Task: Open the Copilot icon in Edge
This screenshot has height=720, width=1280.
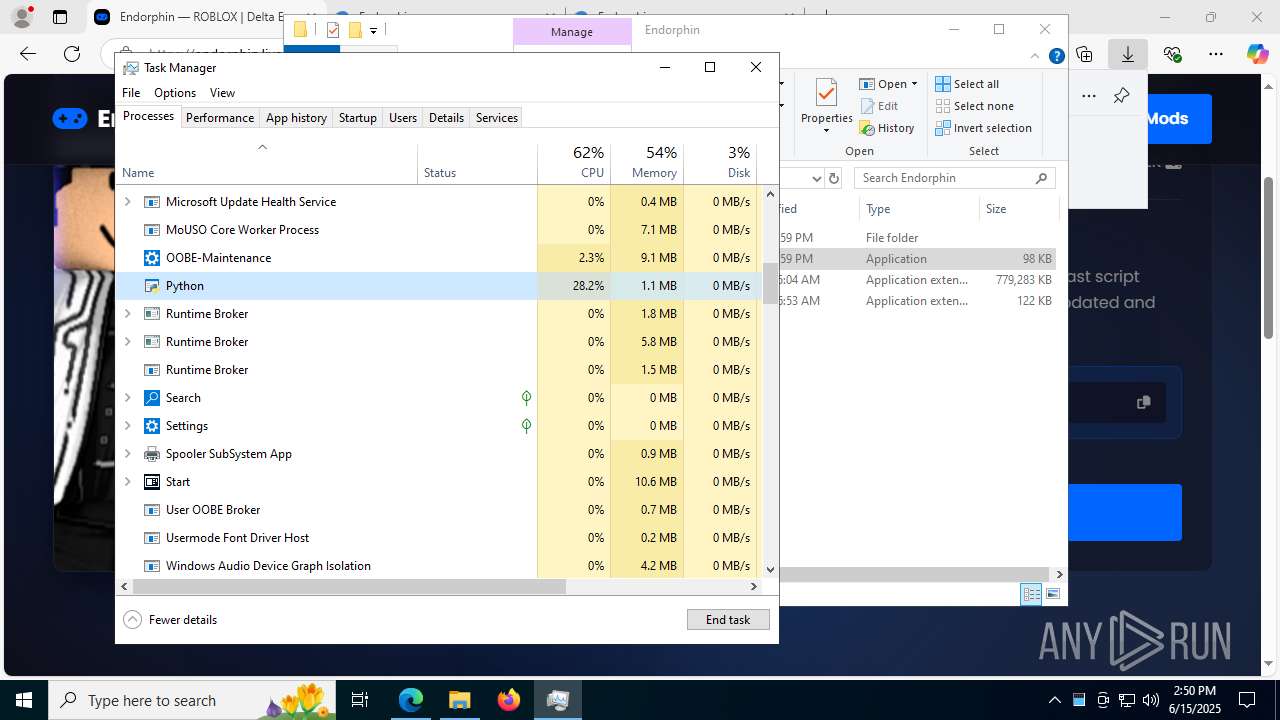Action: [1258, 54]
